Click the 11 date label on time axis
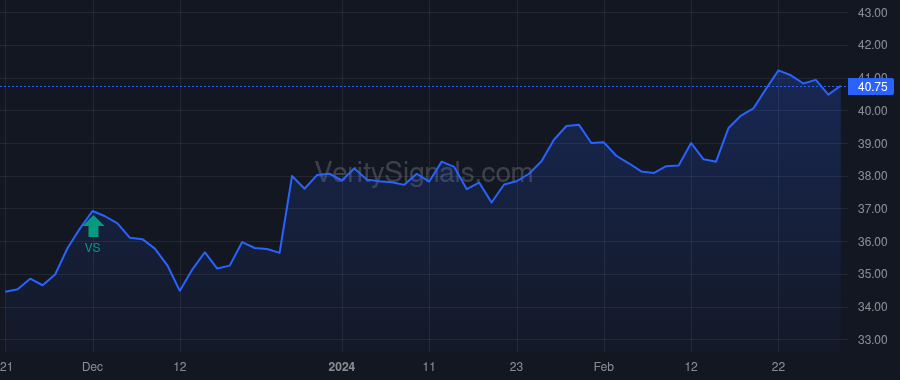 click(x=429, y=367)
